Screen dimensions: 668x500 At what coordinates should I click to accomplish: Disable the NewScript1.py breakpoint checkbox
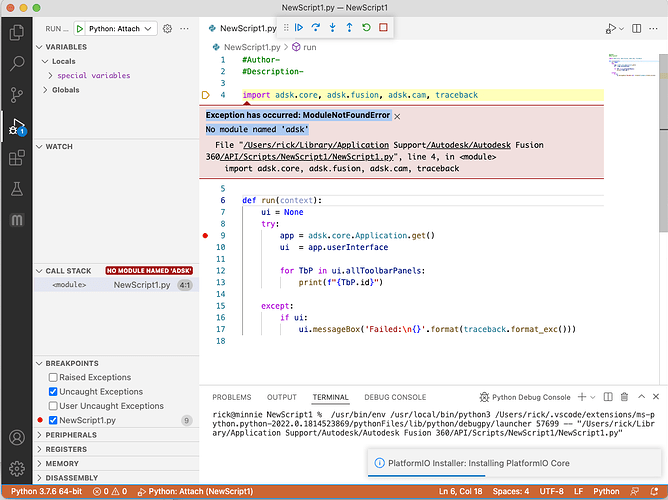(x=53, y=420)
